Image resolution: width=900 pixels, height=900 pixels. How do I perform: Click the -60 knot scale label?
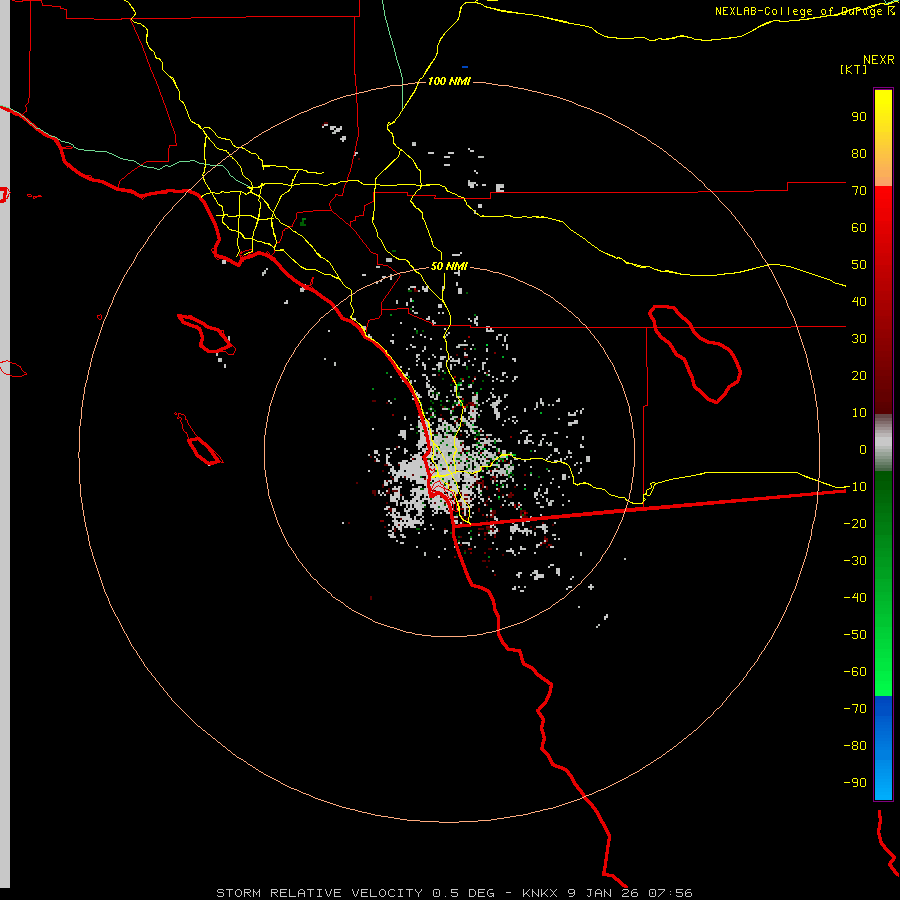click(855, 672)
